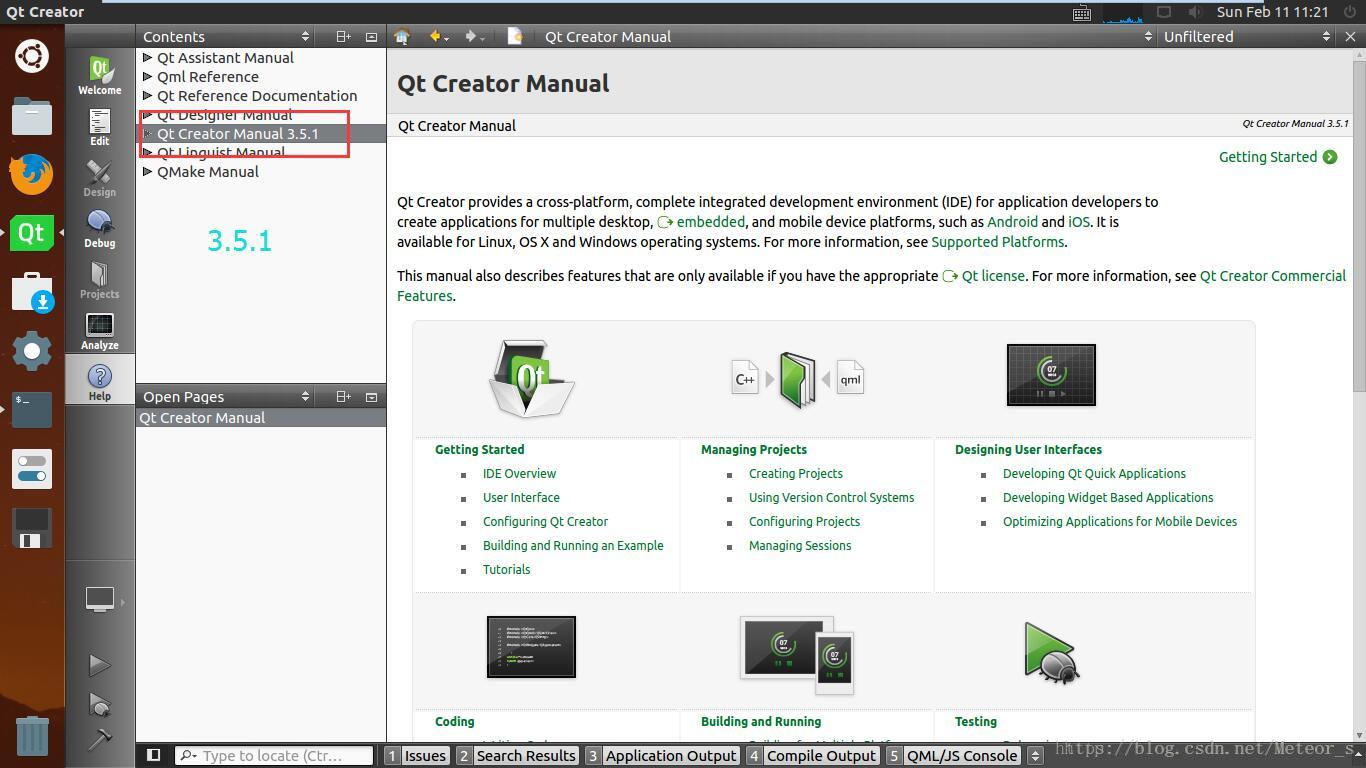Open the Projects mode
This screenshot has height=768, width=1366.
tap(100, 280)
